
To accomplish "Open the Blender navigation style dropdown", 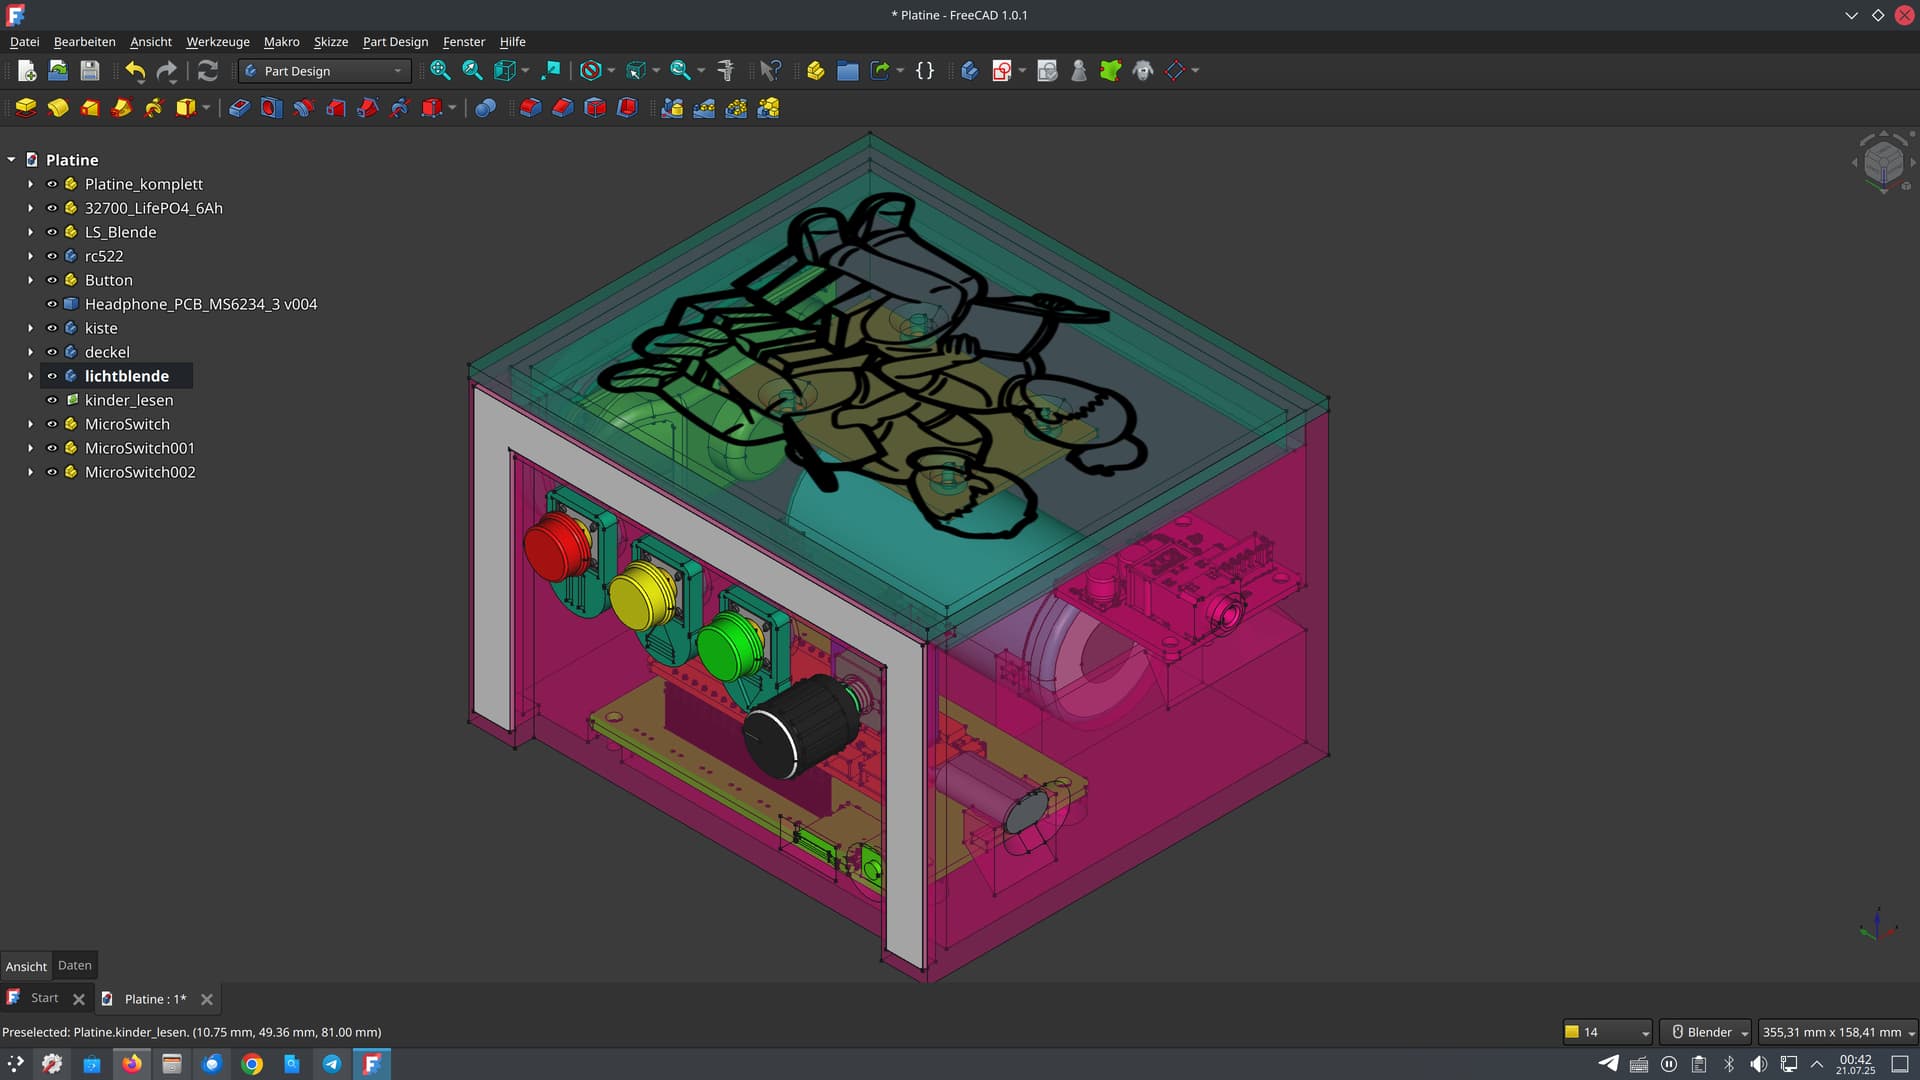I will (x=1705, y=1032).
